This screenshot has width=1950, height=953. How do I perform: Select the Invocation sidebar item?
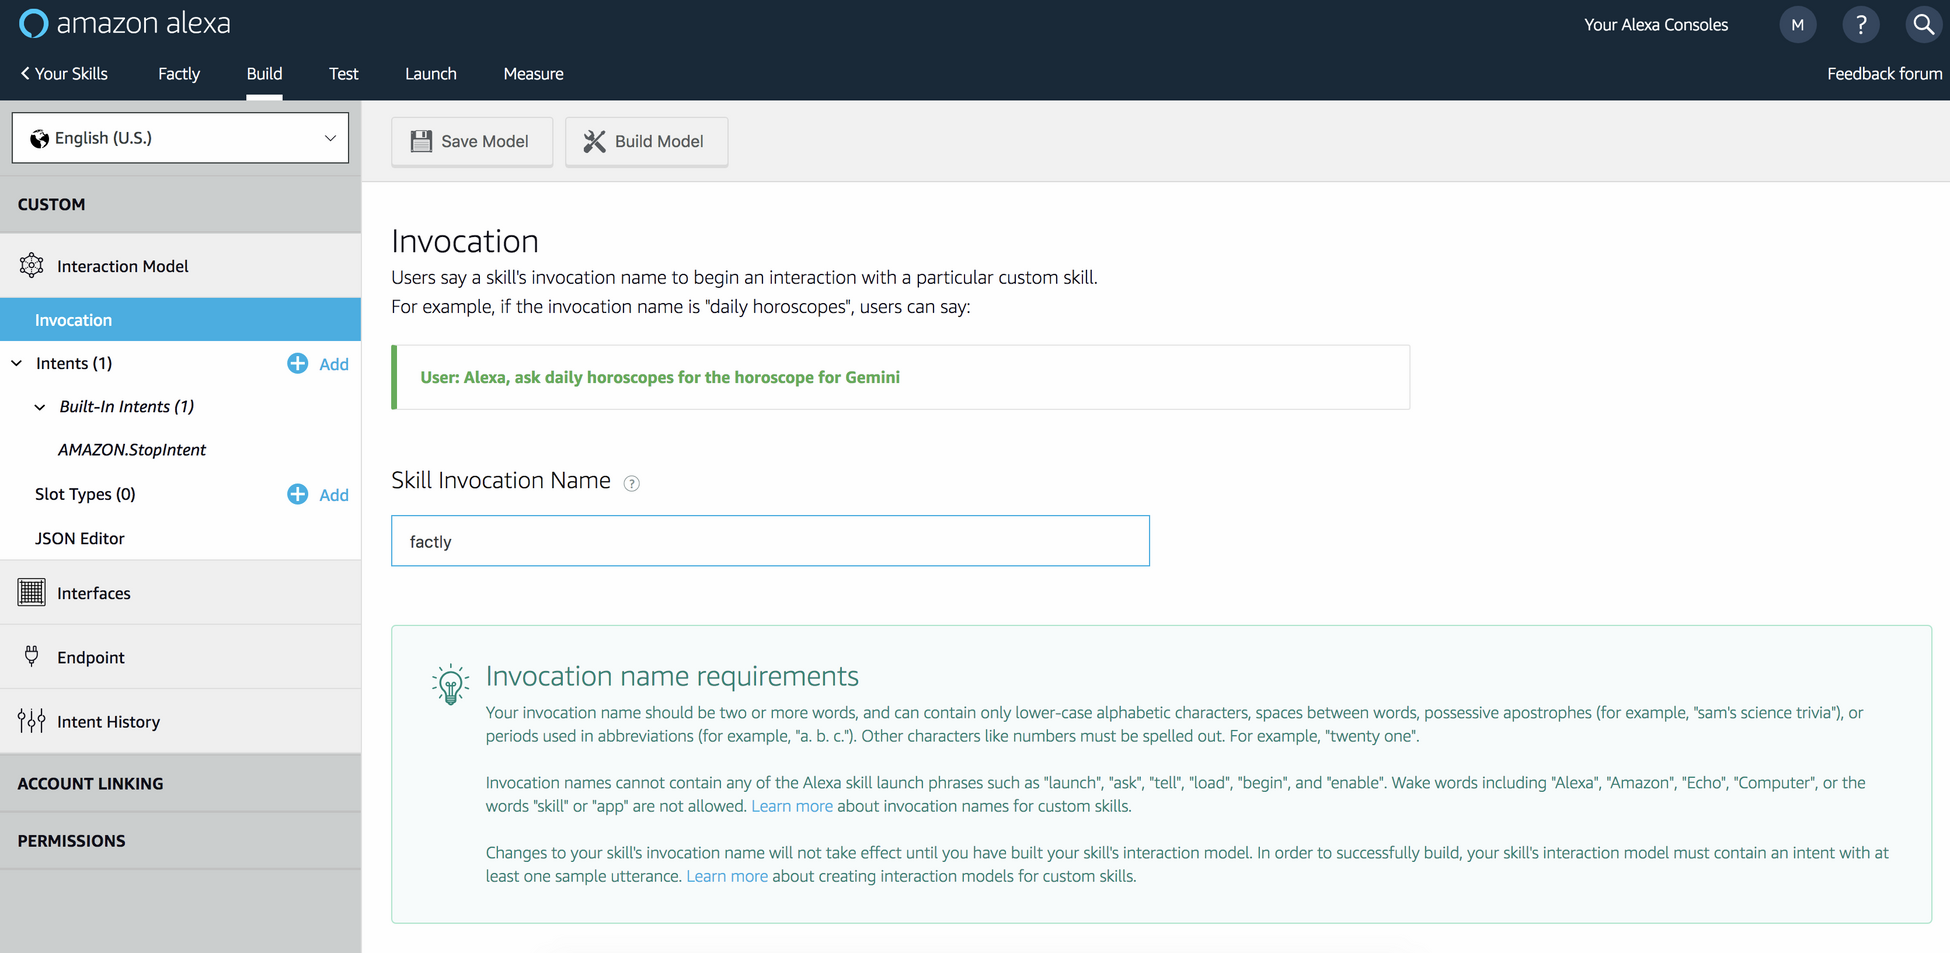(x=180, y=320)
